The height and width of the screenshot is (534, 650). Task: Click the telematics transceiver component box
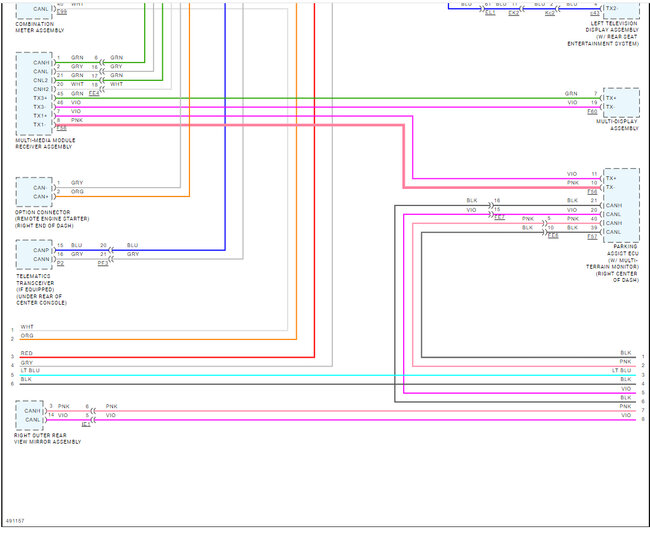coord(34,254)
